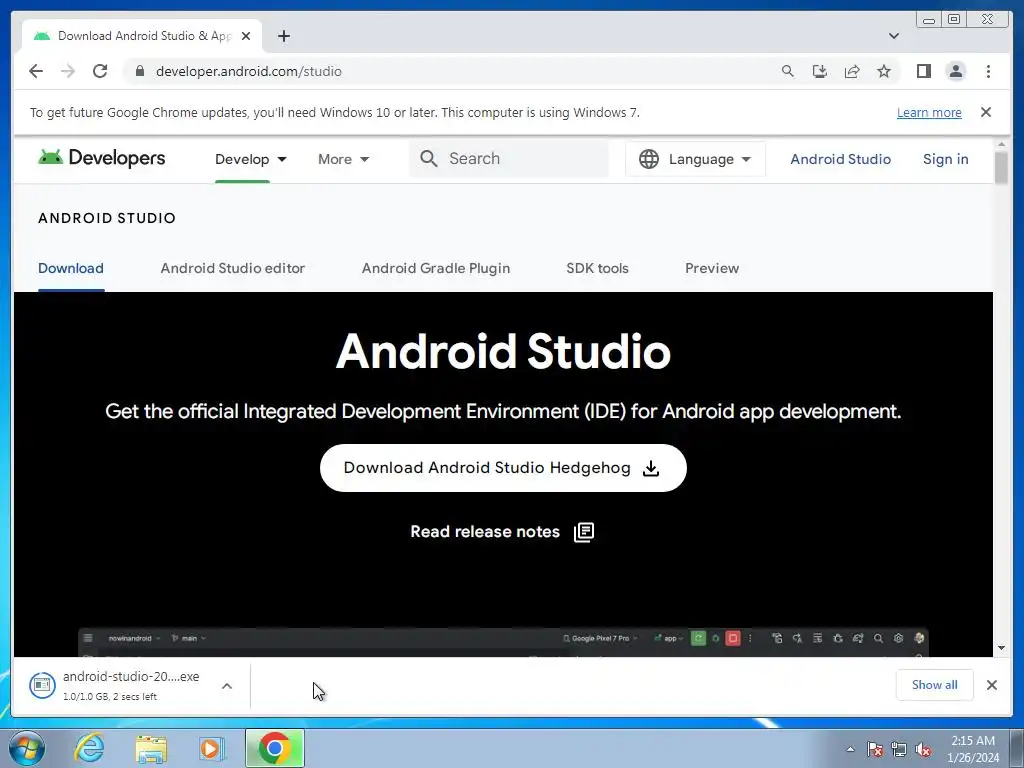Screen dimensions: 1024x768
Task: View site info via the padlock icon
Action: pos(140,71)
